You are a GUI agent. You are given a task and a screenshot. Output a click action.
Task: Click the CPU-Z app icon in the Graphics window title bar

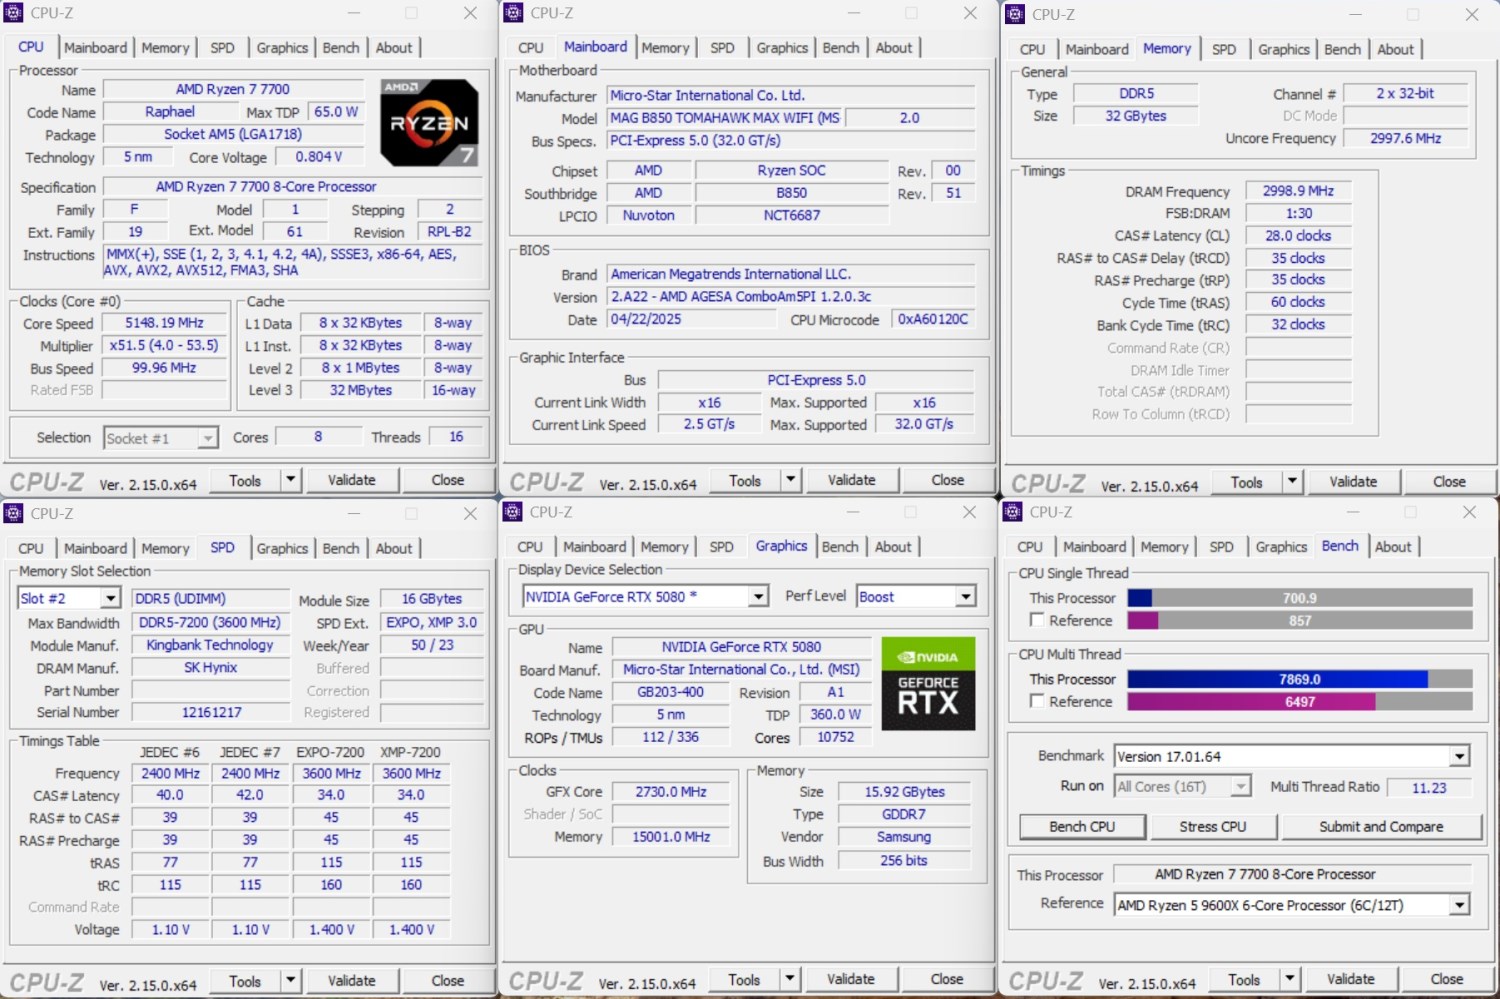click(513, 512)
